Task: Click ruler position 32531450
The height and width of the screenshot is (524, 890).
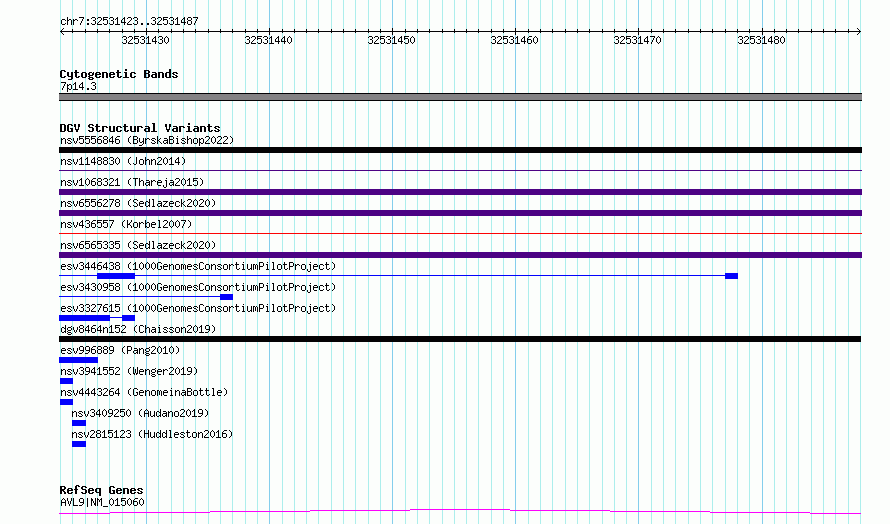Action: [392, 40]
